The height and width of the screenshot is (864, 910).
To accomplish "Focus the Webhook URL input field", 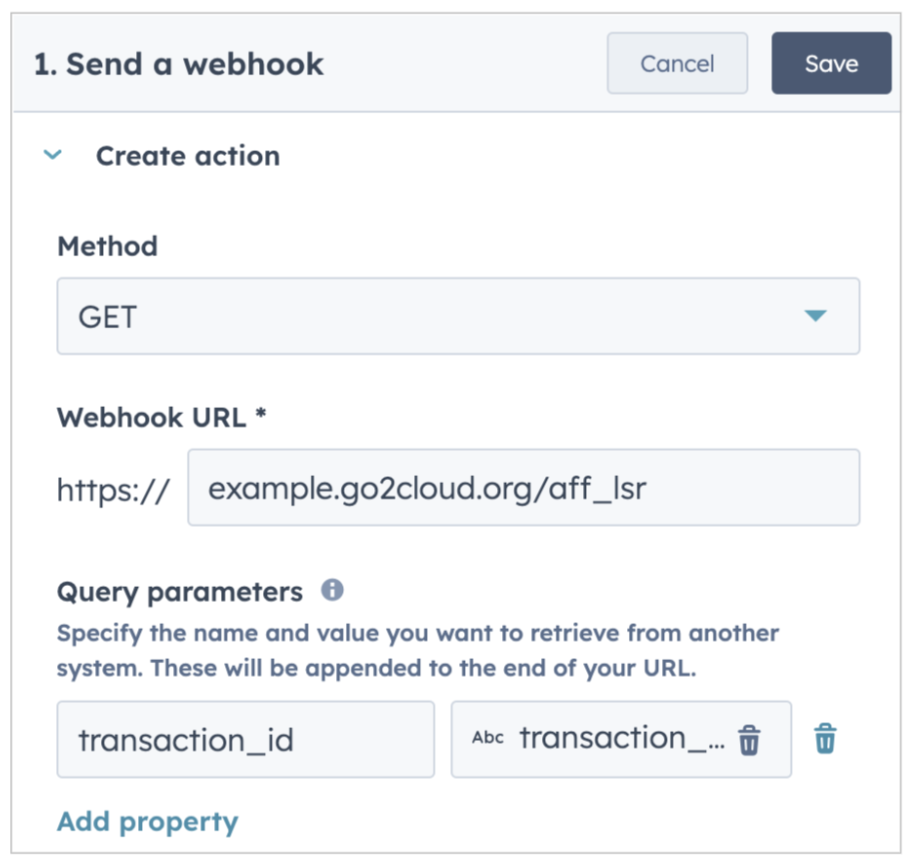I will pos(523,487).
